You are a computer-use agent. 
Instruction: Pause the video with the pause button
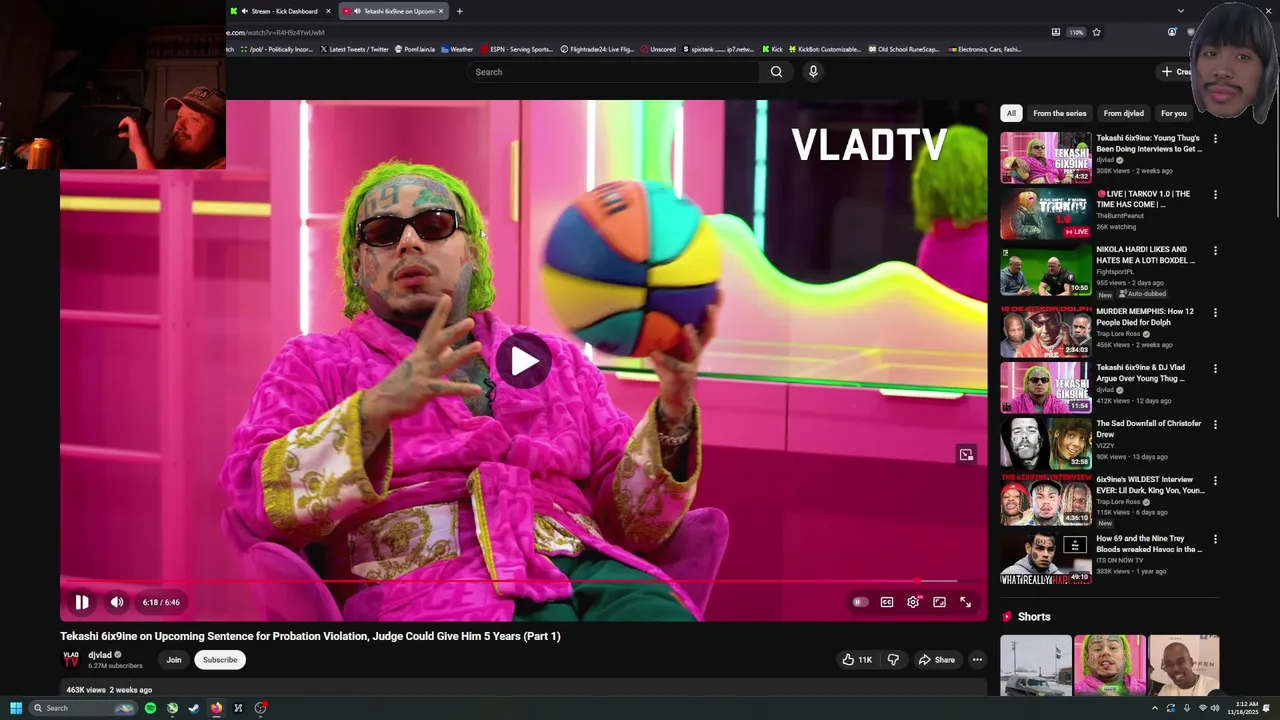(82, 602)
